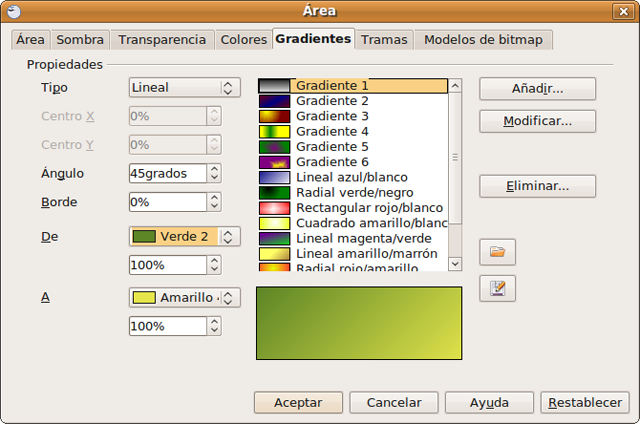Click the save gradient list icon
Image resolution: width=640 pixels, height=424 pixels.
point(497,288)
